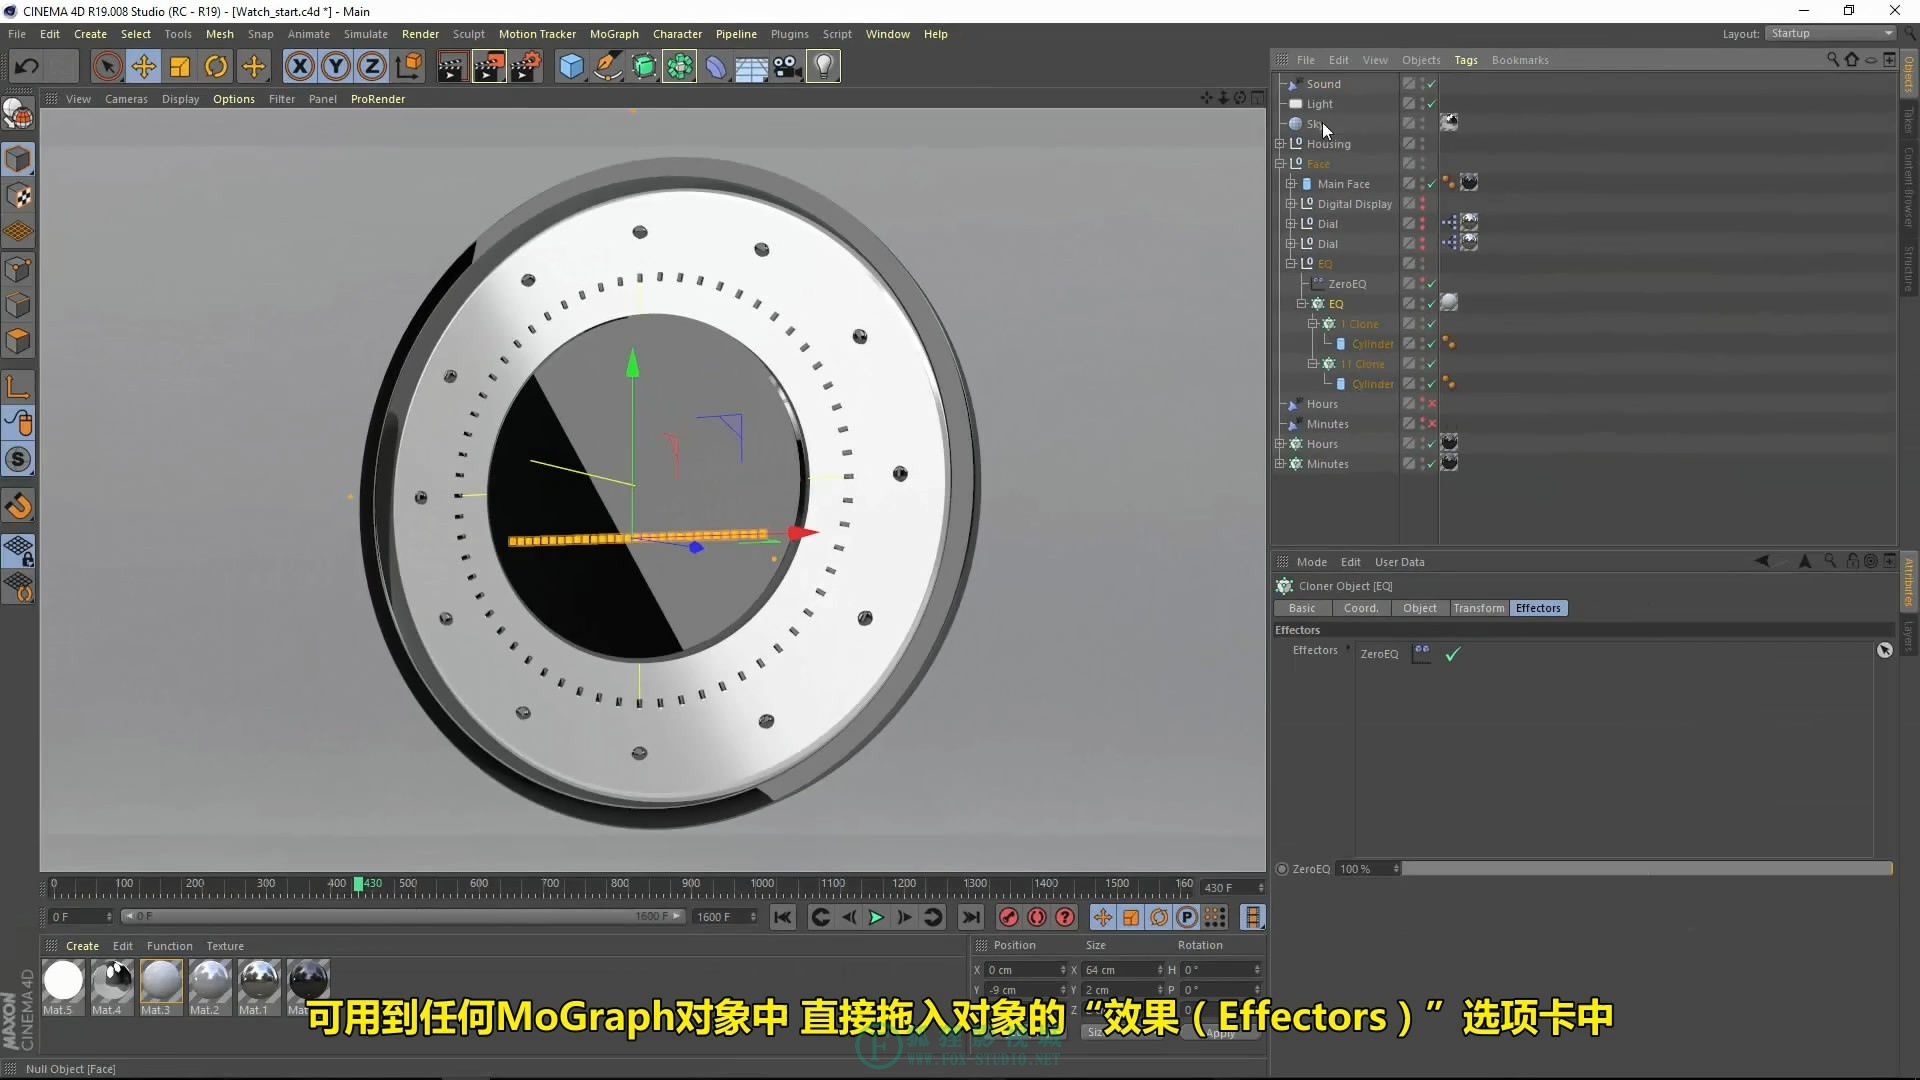1920x1080 pixels.
Task: Click the Undo arrow icon
Action: 27,67
